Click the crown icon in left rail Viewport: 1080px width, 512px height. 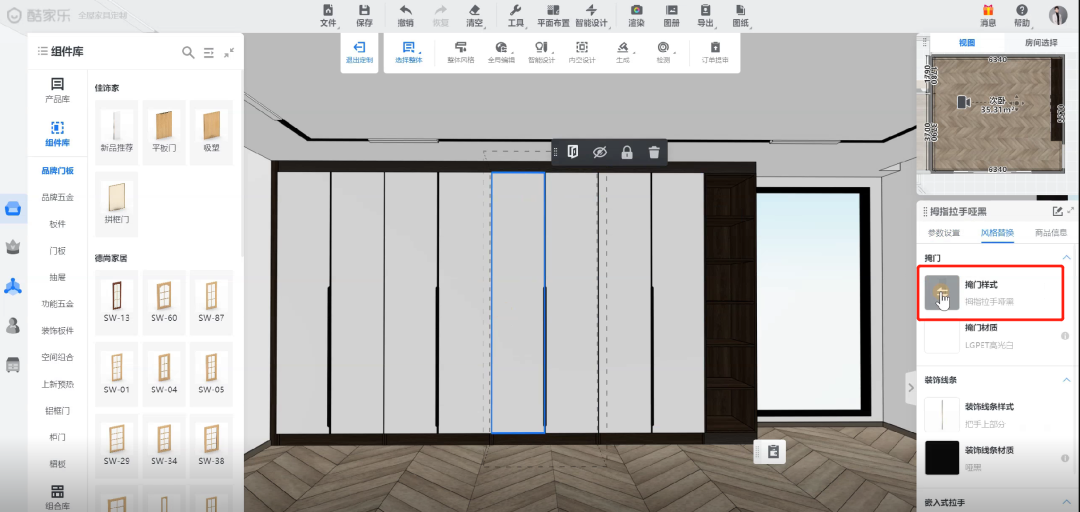[13, 246]
